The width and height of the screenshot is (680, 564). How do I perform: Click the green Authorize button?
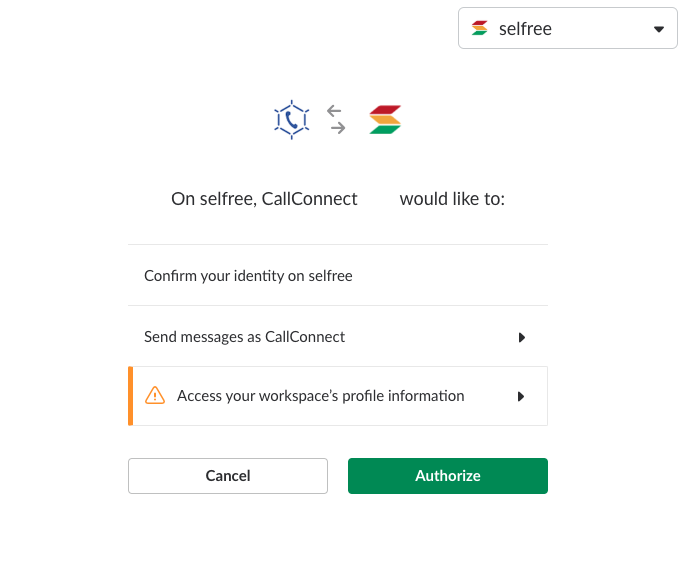[448, 476]
